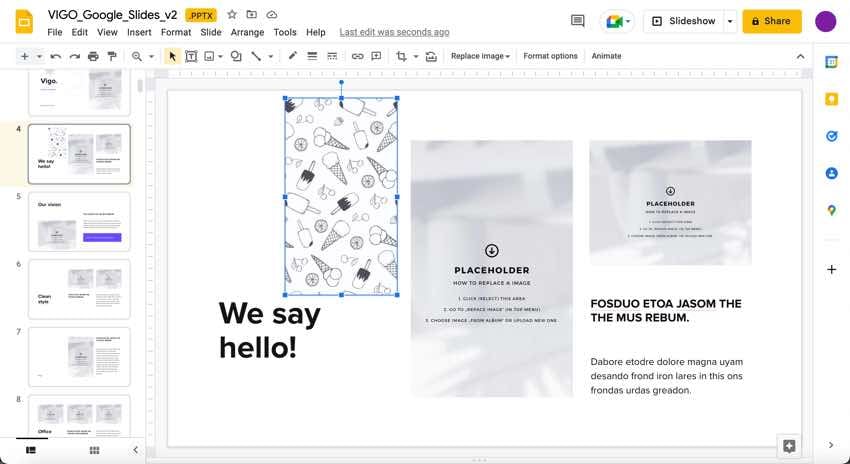Select the Paint format tool
850x464 pixels.
click(x=111, y=56)
